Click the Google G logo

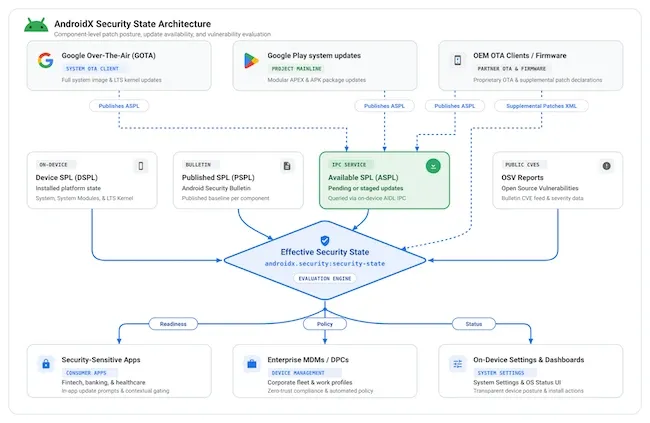46,60
